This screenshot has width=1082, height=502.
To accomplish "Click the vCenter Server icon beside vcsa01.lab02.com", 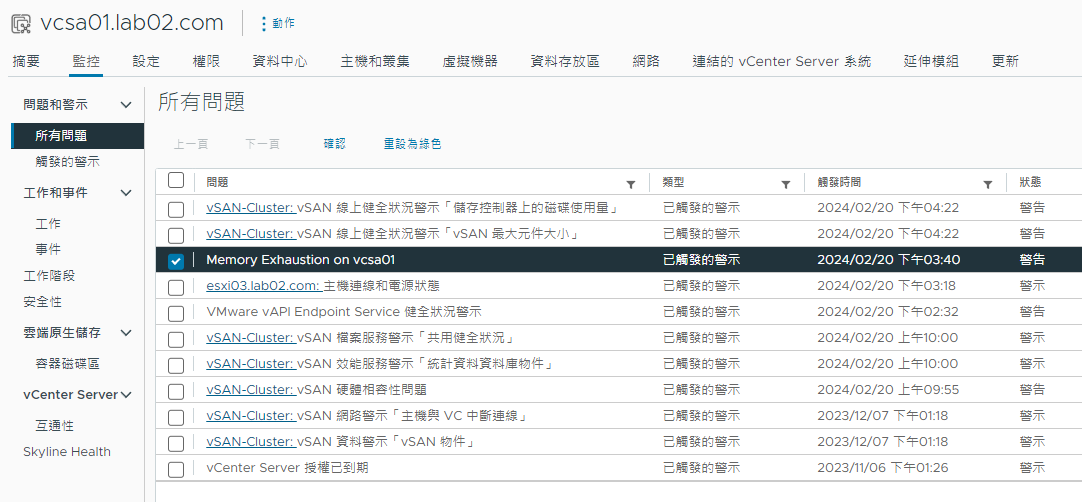I will tap(21, 23).
